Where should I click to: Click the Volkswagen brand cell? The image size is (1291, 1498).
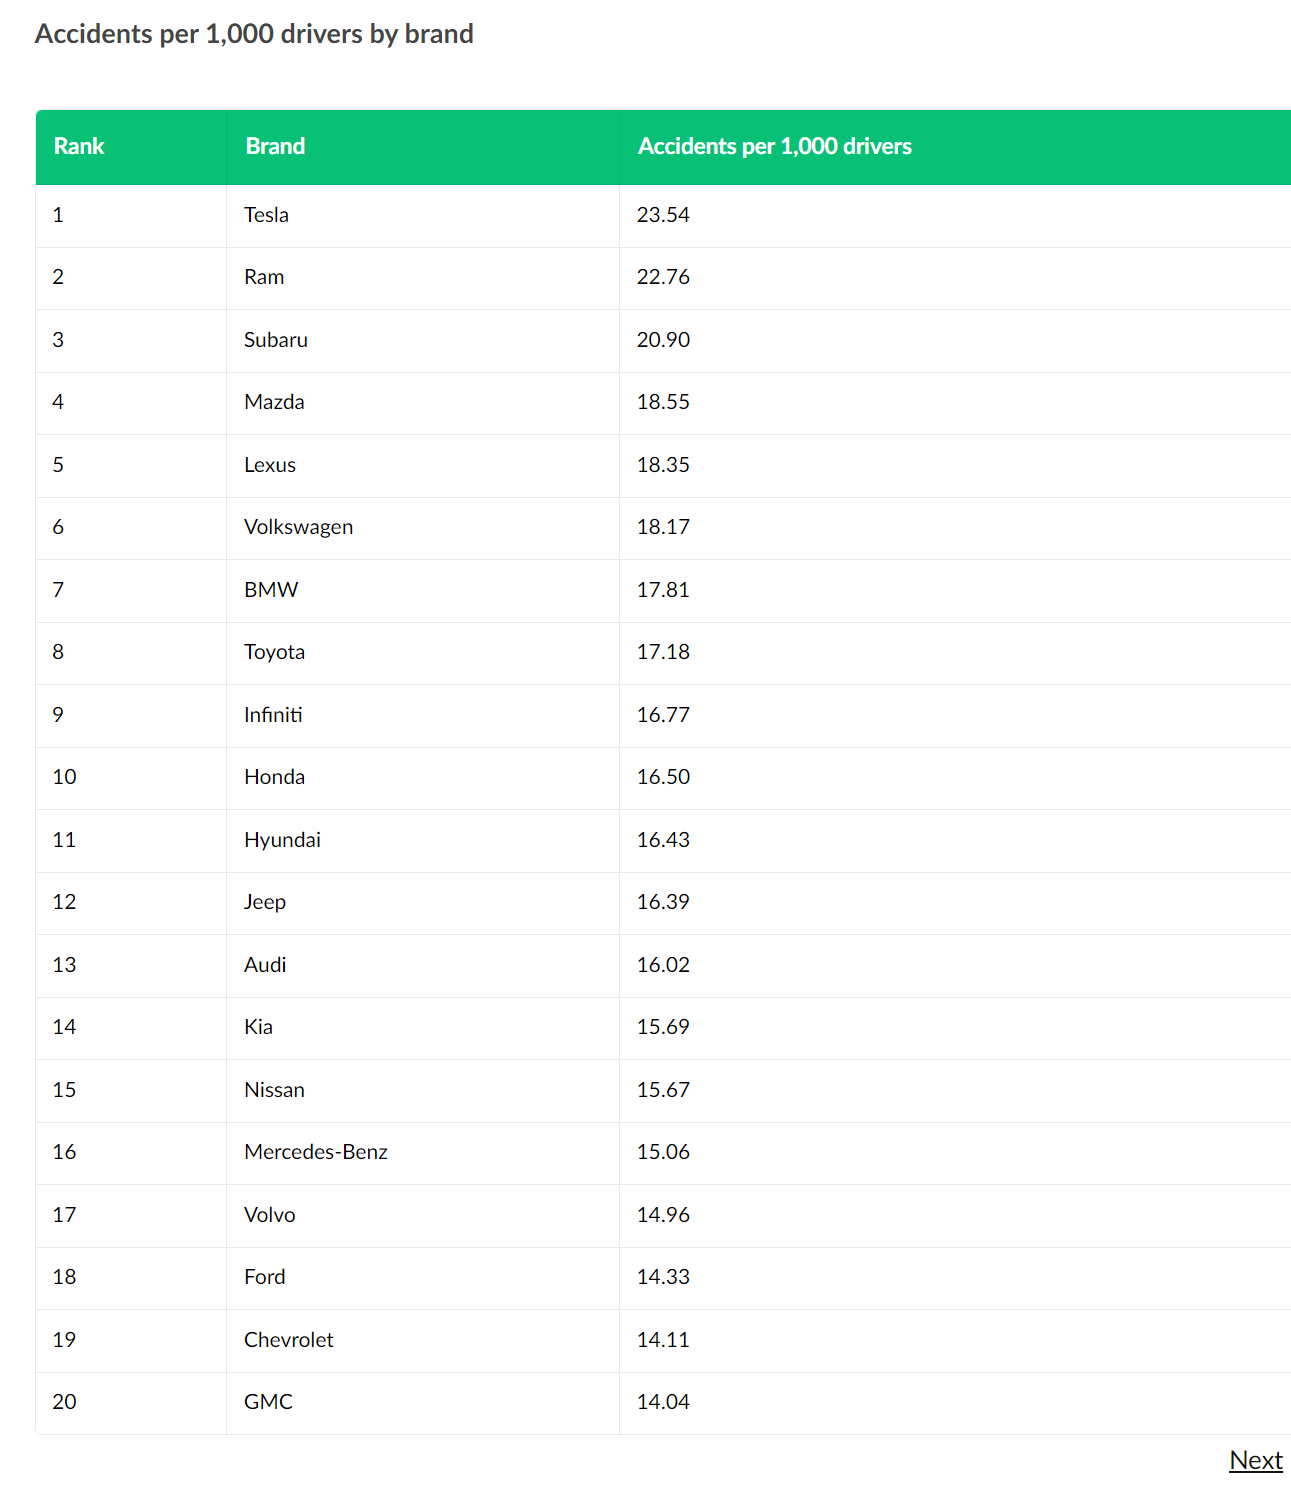click(298, 527)
